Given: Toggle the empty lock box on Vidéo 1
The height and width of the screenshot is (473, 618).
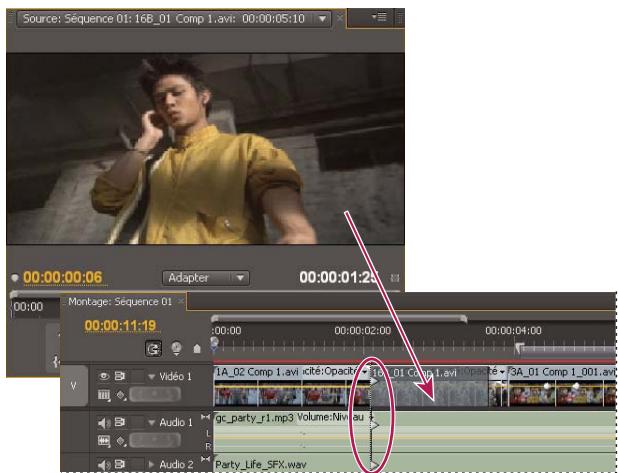Looking at the screenshot, I should click(x=138, y=376).
